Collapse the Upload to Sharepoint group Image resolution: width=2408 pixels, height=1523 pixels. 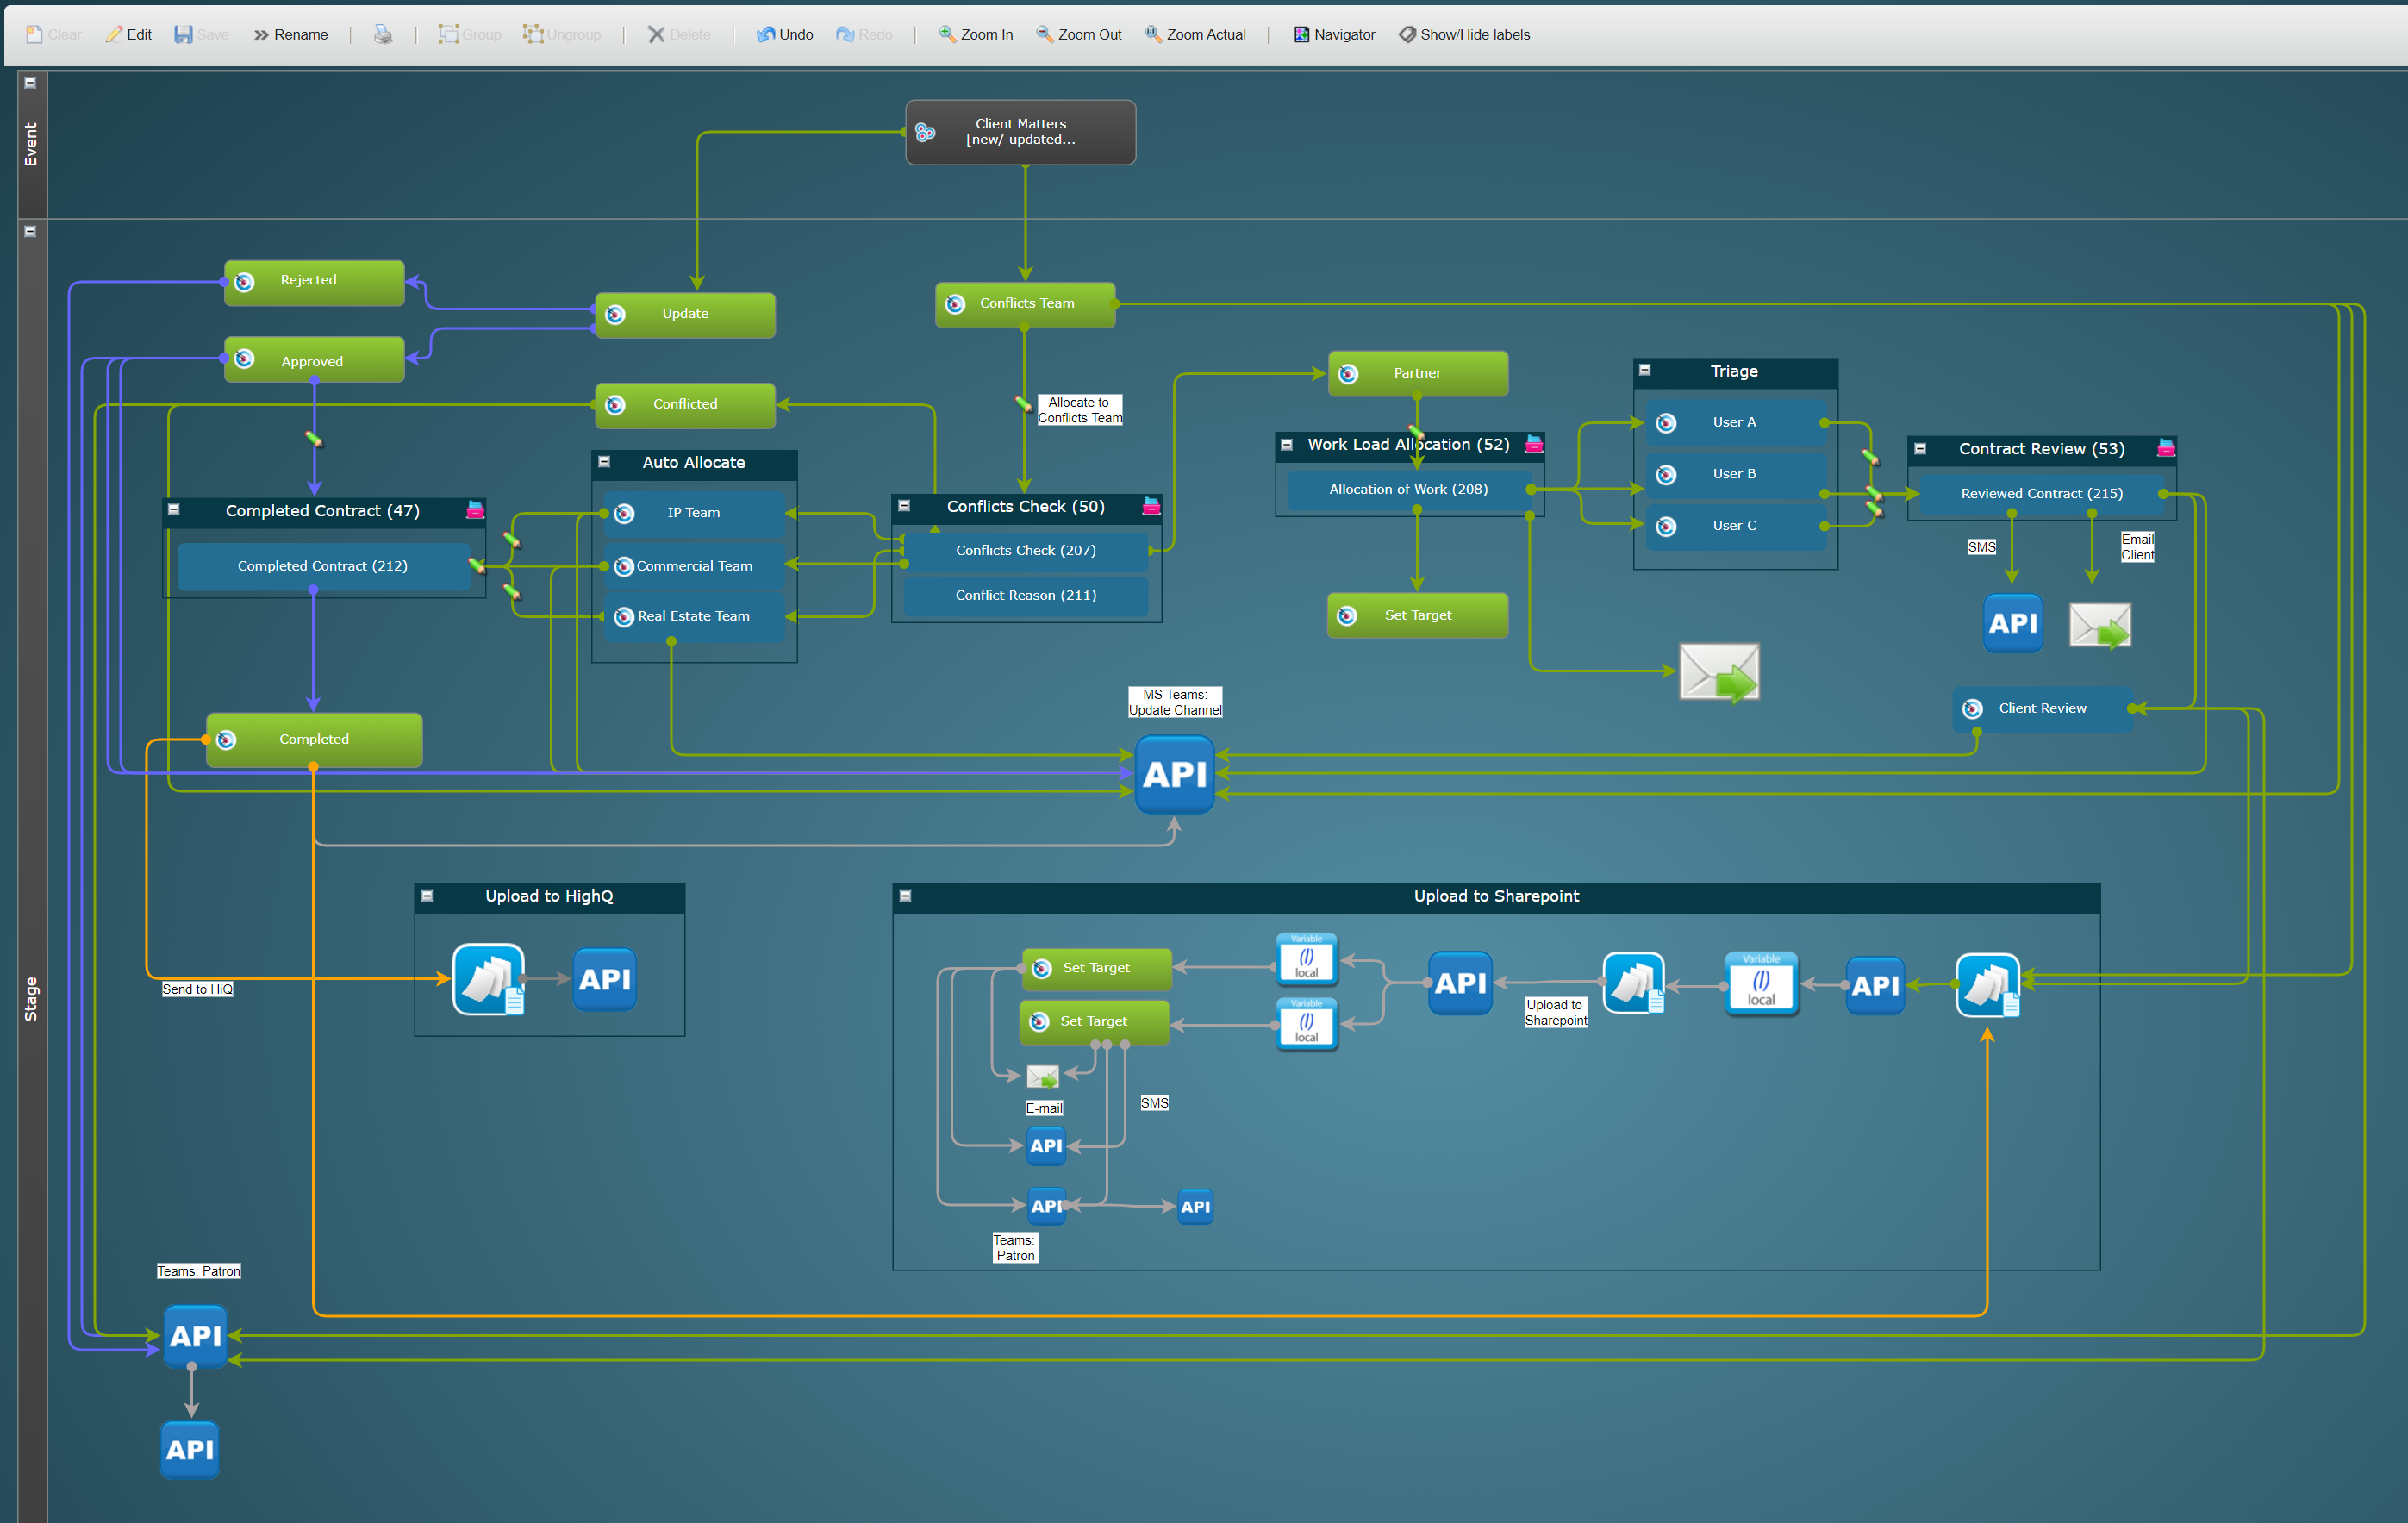click(x=905, y=896)
